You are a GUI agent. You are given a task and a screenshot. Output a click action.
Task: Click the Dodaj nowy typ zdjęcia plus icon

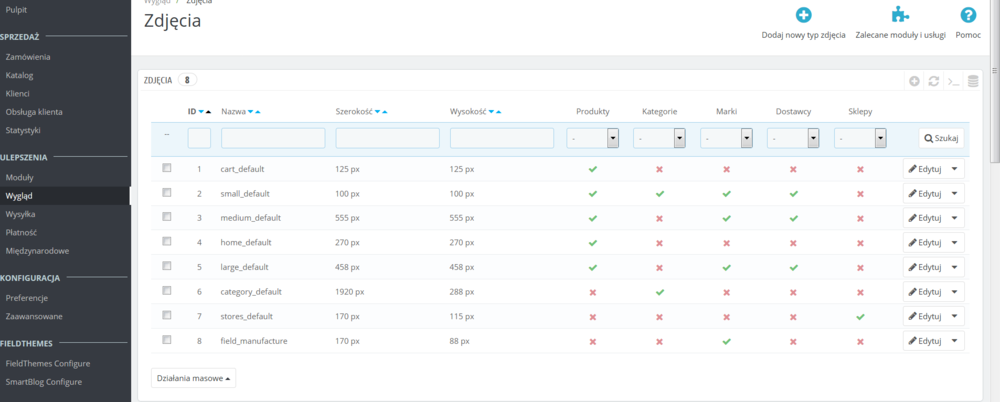click(804, 15)
